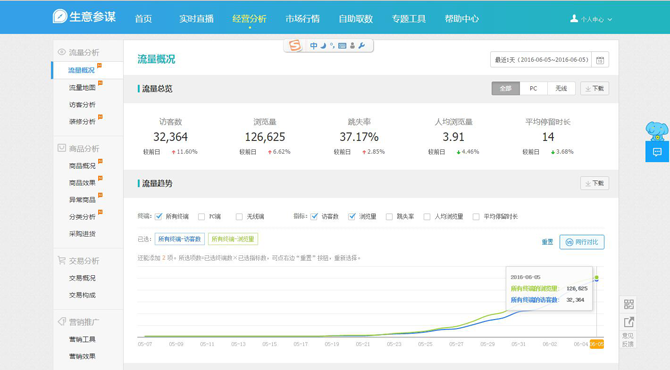This screenshot has width=670, height=370.
Task: Uncheck the 访客数 indicator checkbox
Action: pyautogui.click(x=314, y=217)
